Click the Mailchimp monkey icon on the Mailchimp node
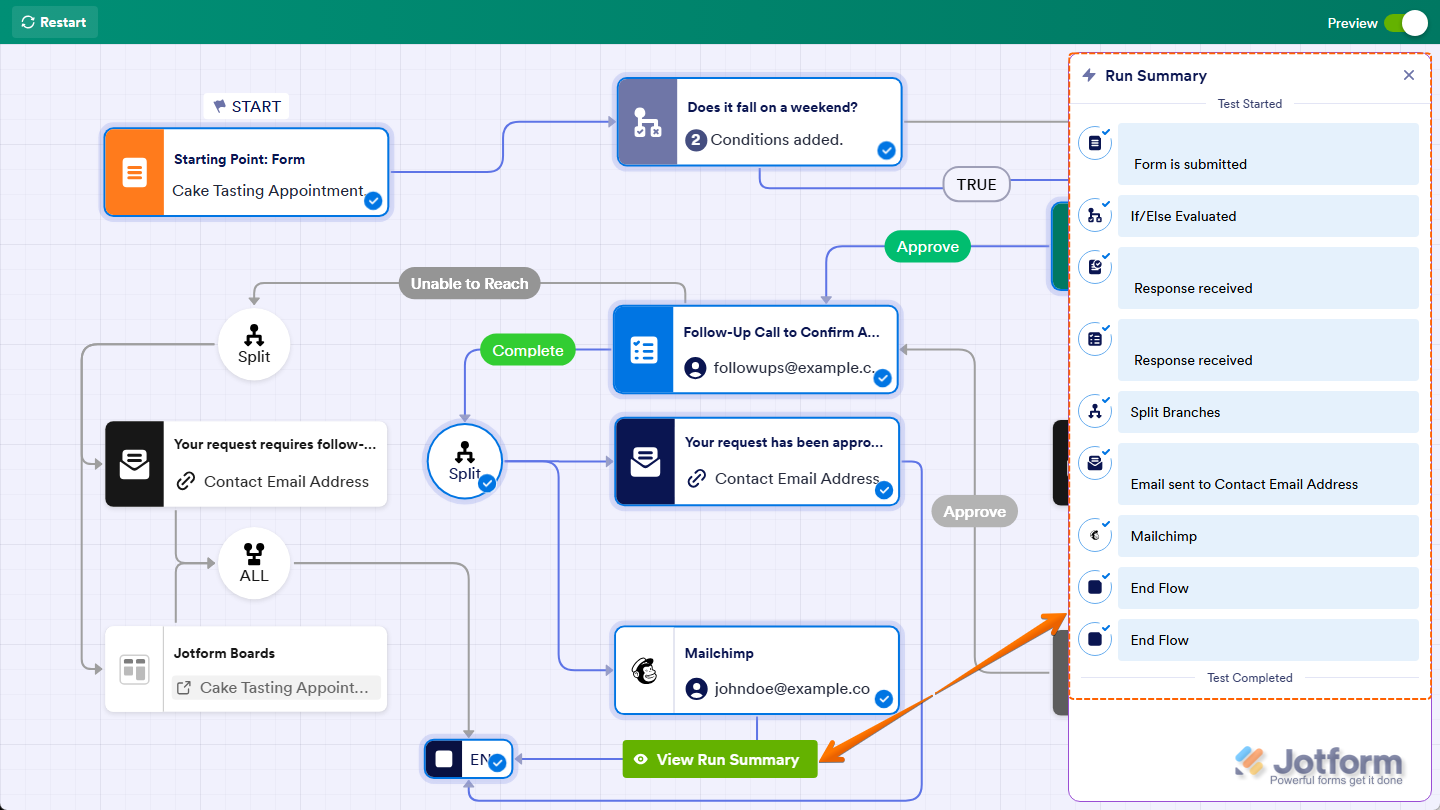 [645, 670]
